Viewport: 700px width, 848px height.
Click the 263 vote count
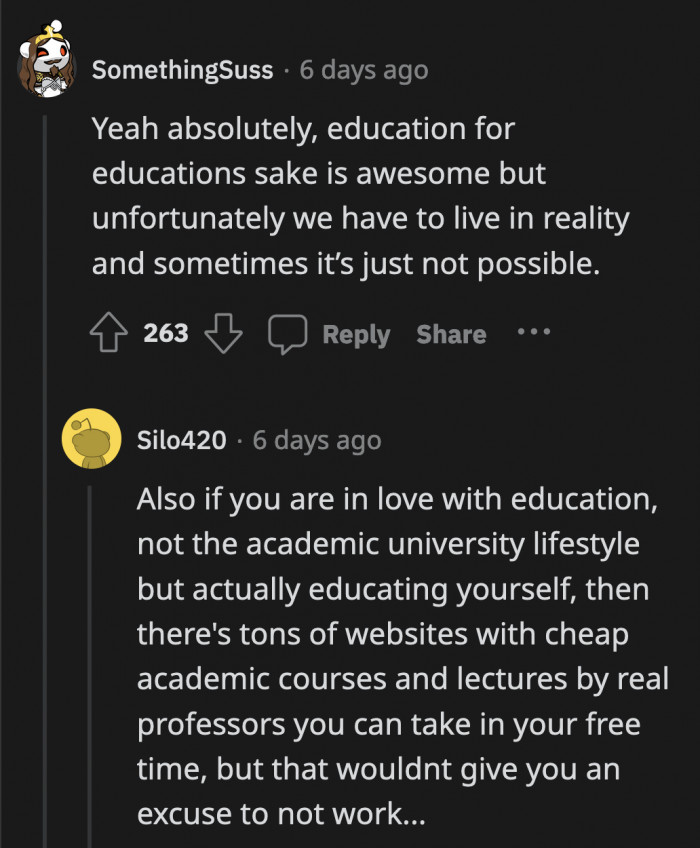166,333
